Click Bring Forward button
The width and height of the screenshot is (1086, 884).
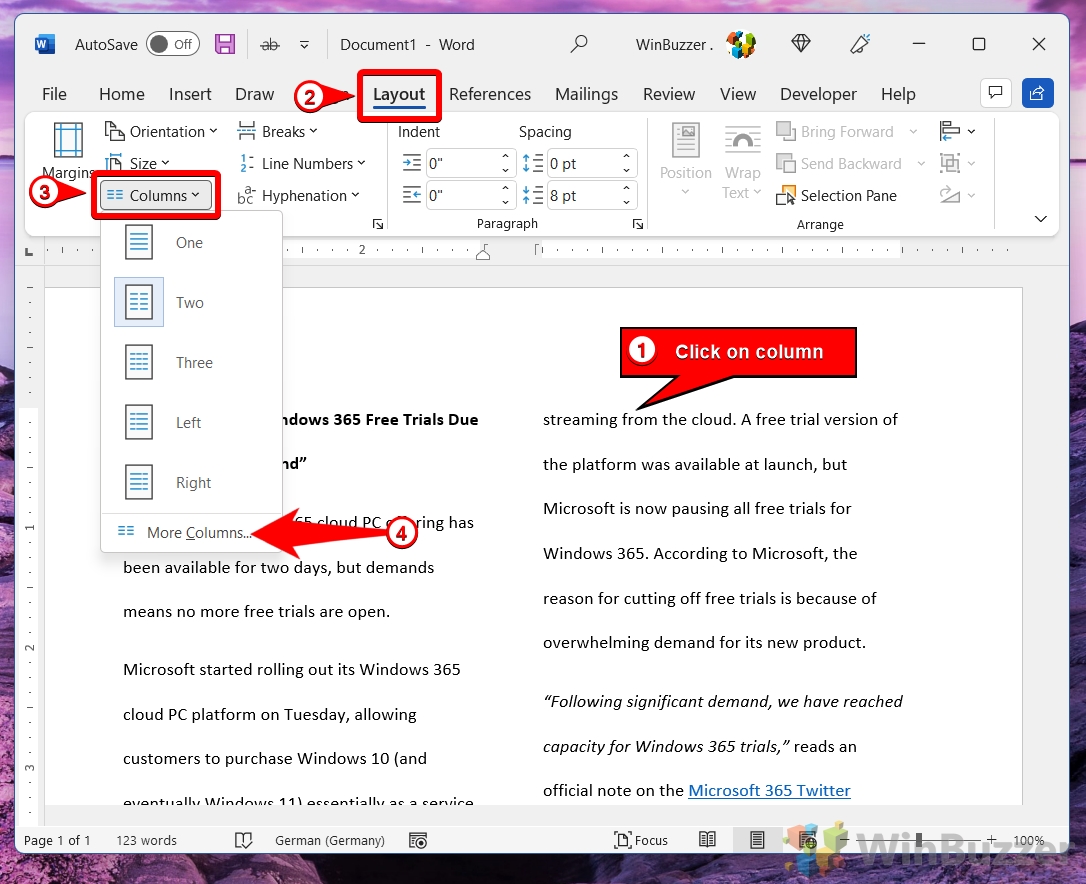[x=835, y=131]
